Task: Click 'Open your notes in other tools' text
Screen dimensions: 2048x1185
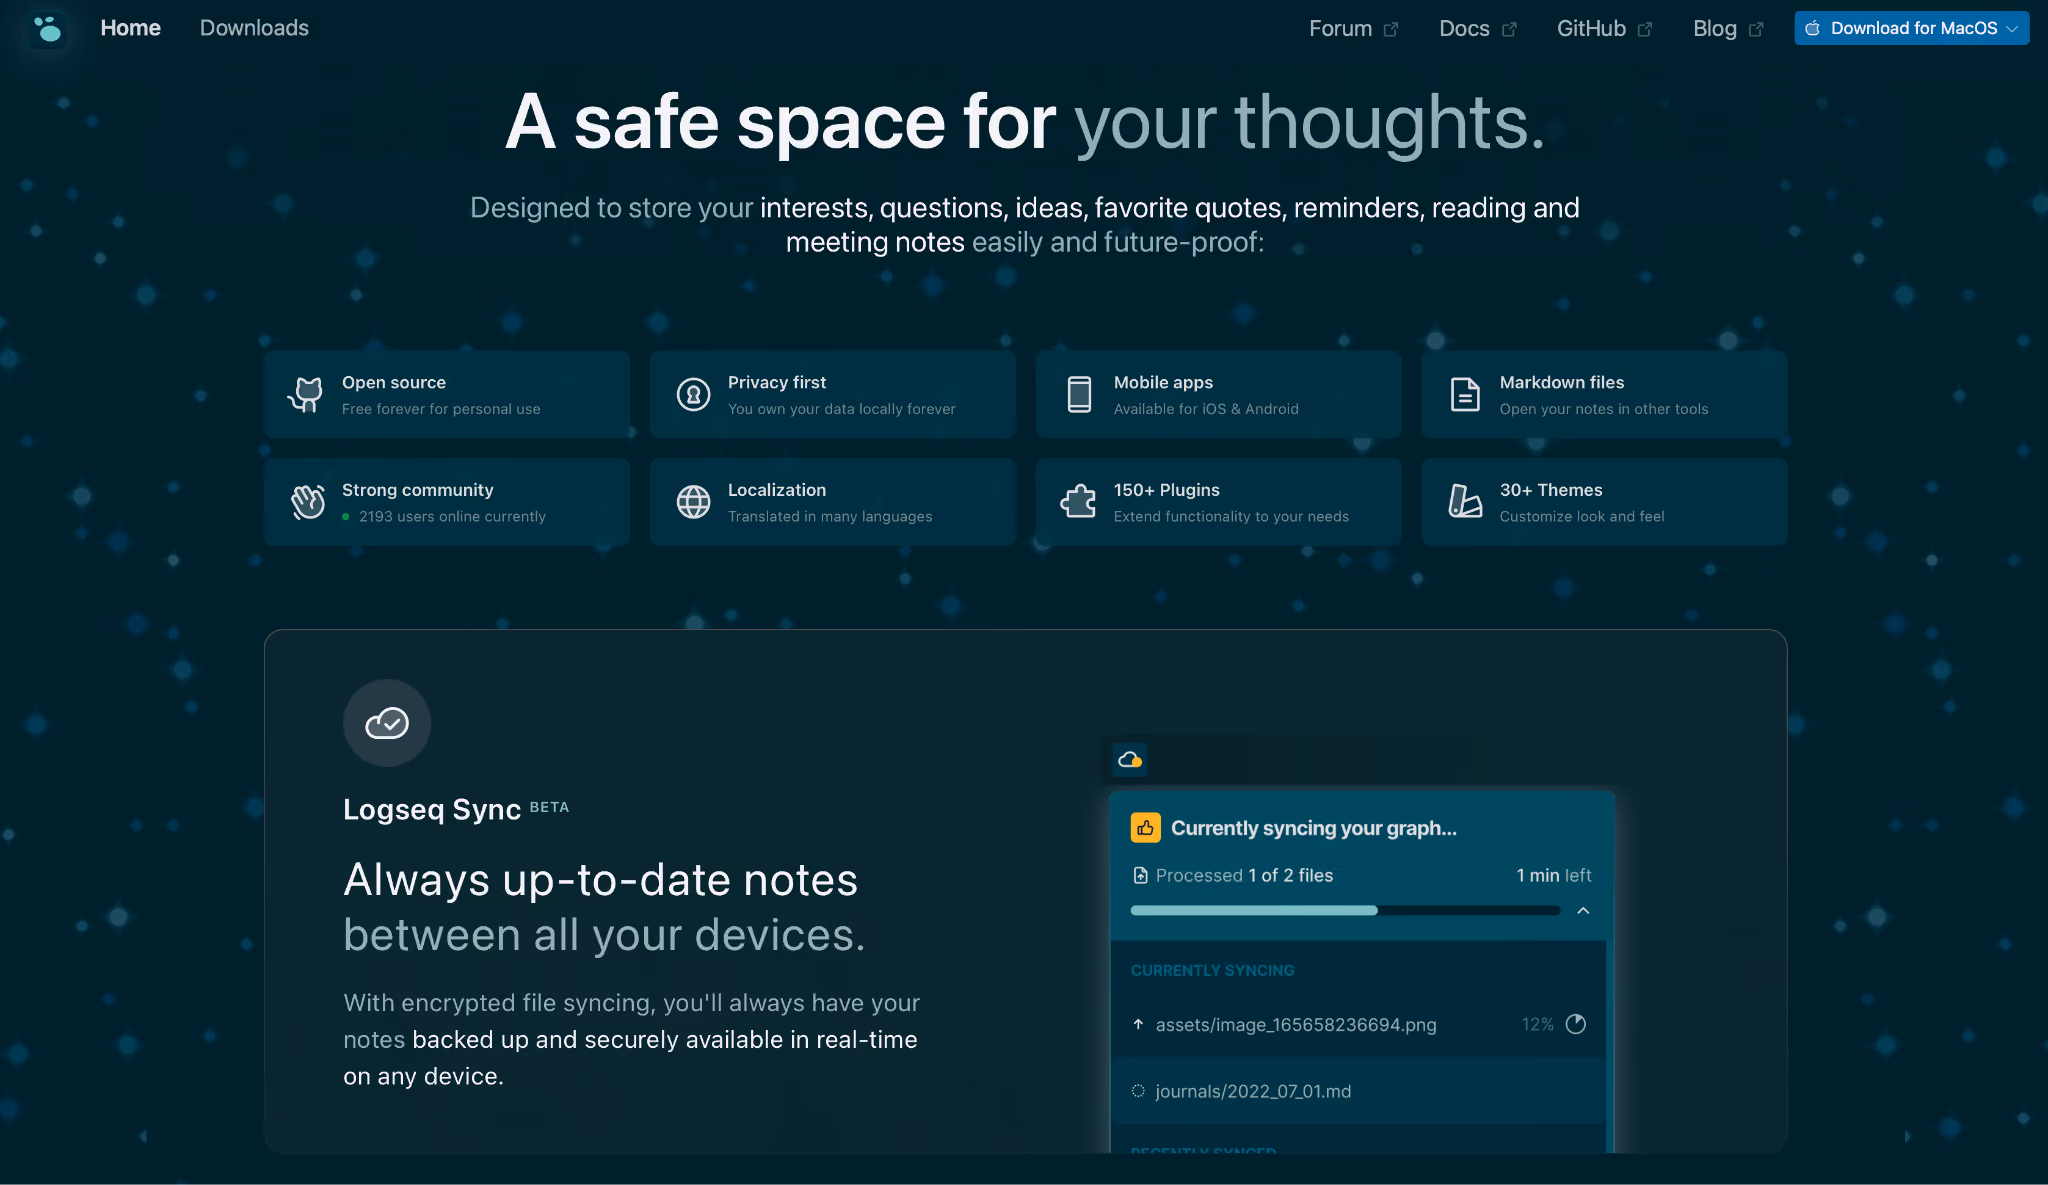Action: click(x=1604, y=409)
